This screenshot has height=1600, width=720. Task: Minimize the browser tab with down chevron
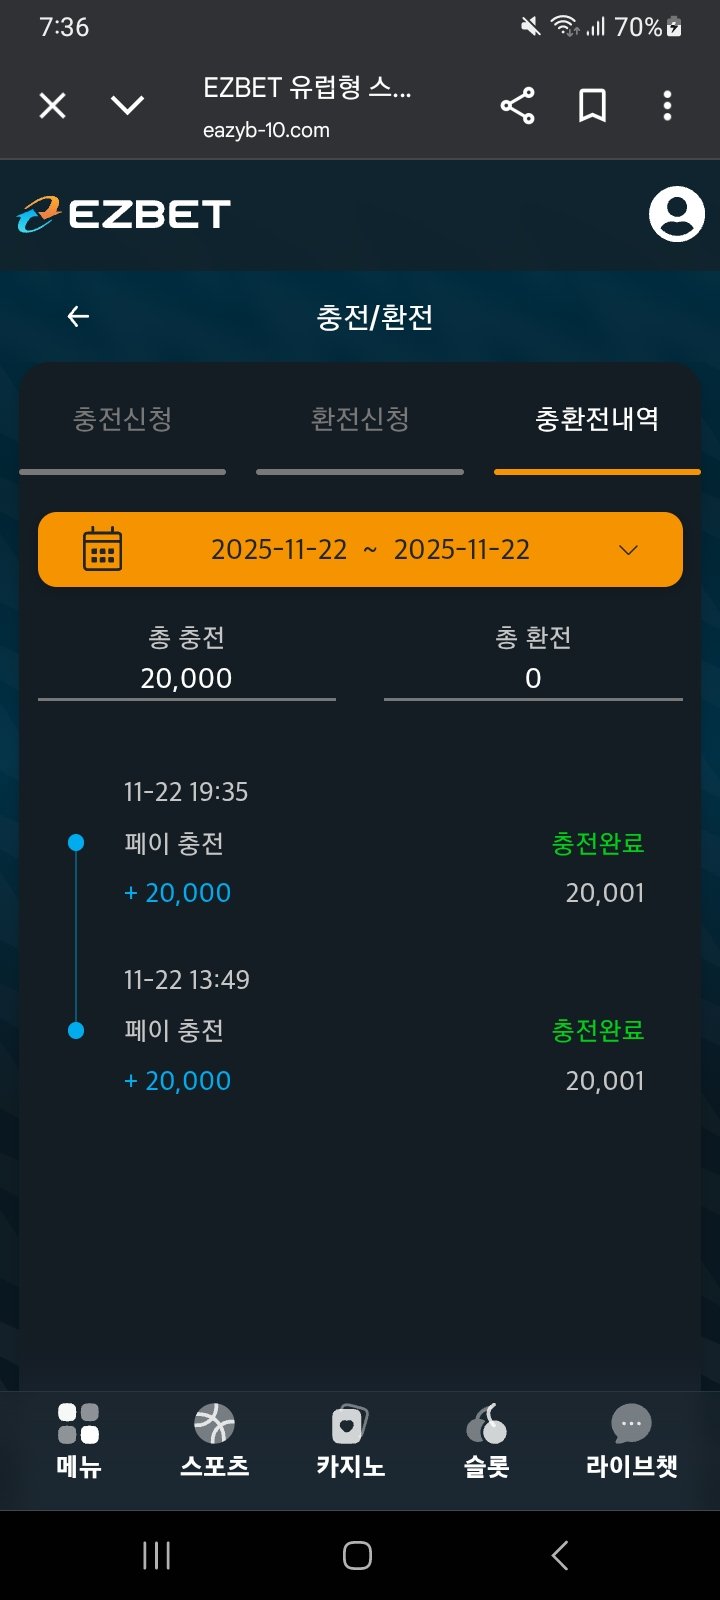coord(127,105)
